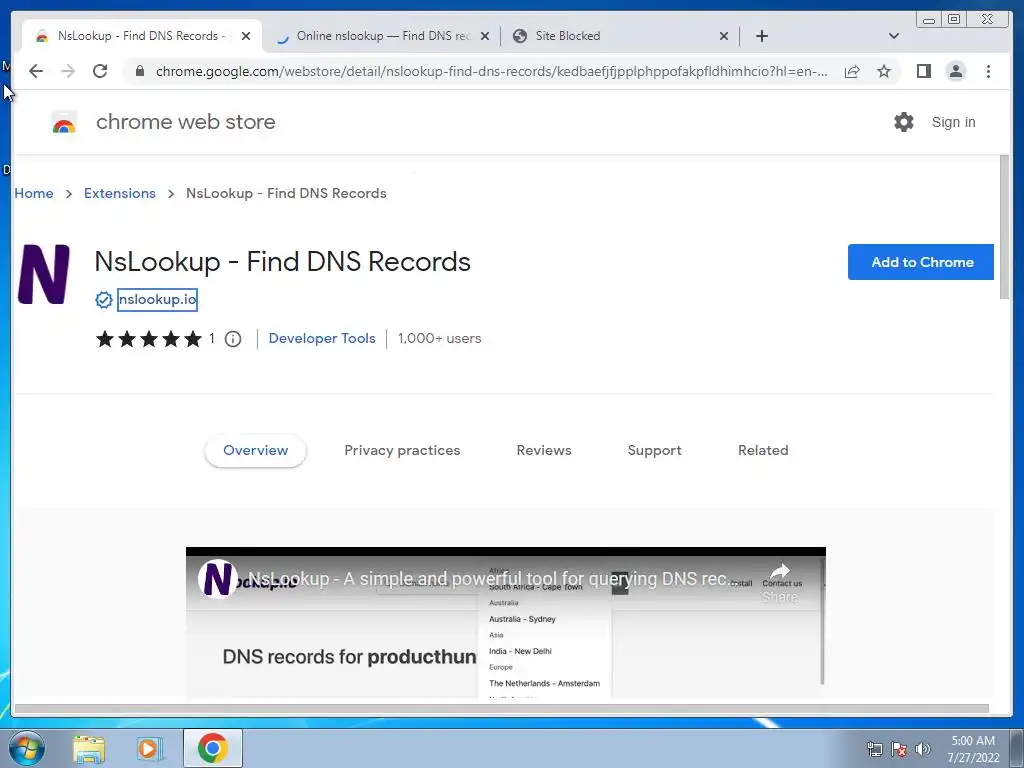The width and height of the screenshot is (1024, 768).
Task: Open the Developer Tools category link
Action: [x=322, y=338]
